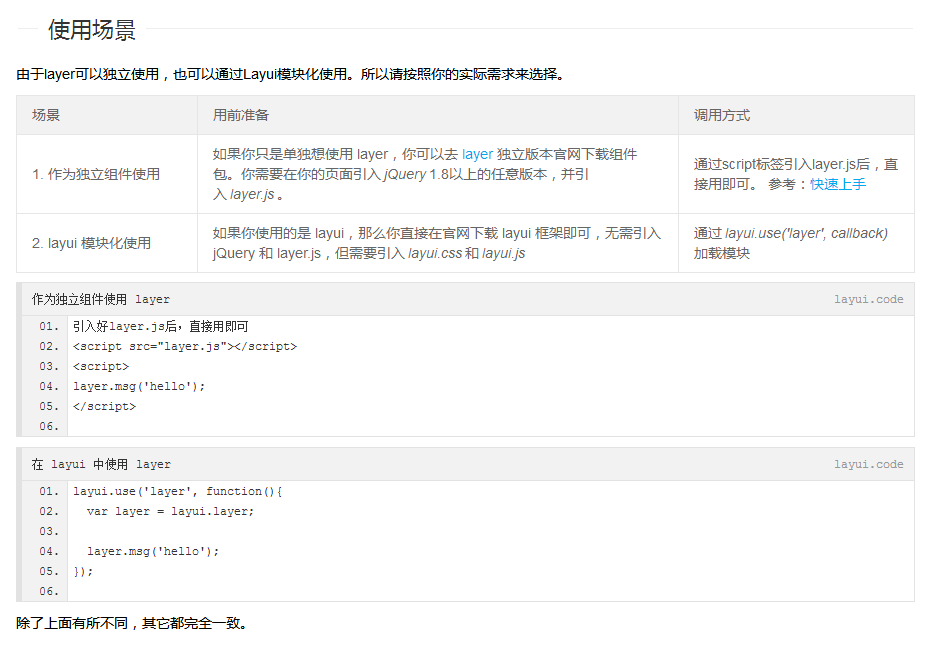This screenshot has width=935, height=666.
Task: Click the 作为独立组件使用 code block title
Action: (x=101, y=299)
